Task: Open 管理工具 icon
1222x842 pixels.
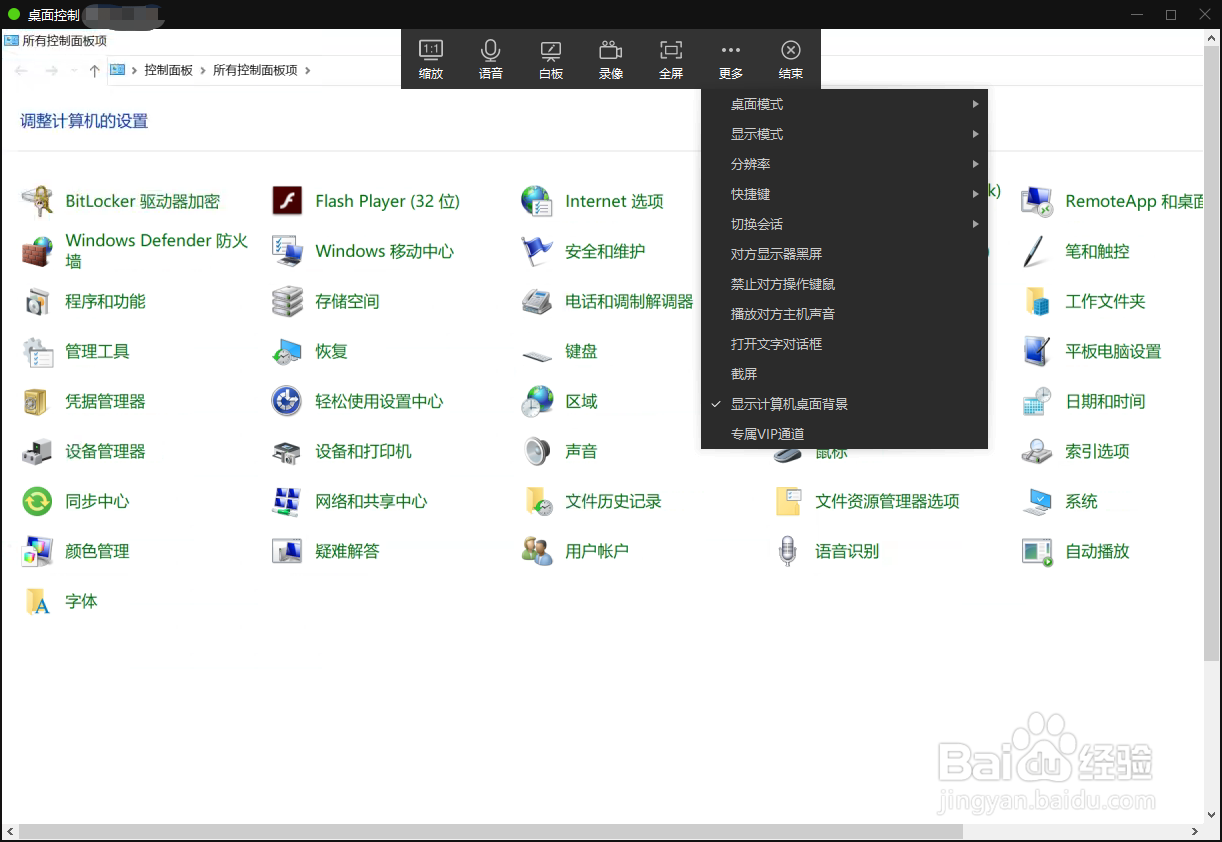Action: 37,351
